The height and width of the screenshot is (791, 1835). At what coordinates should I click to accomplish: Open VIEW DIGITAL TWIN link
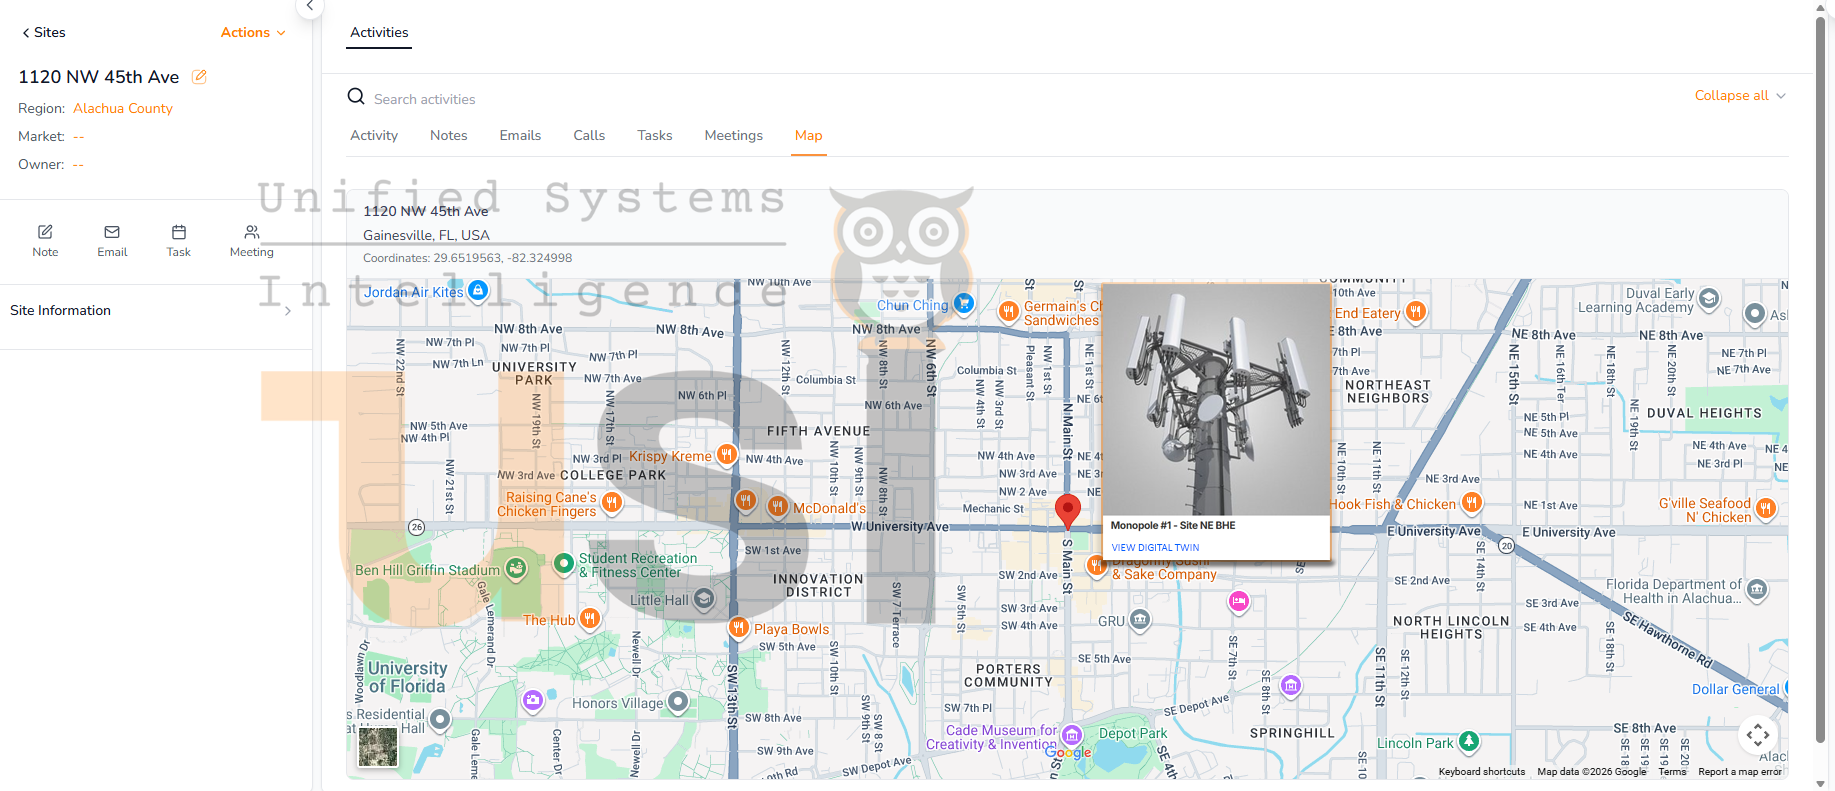pyautogui.click(x=1155, y=548)
